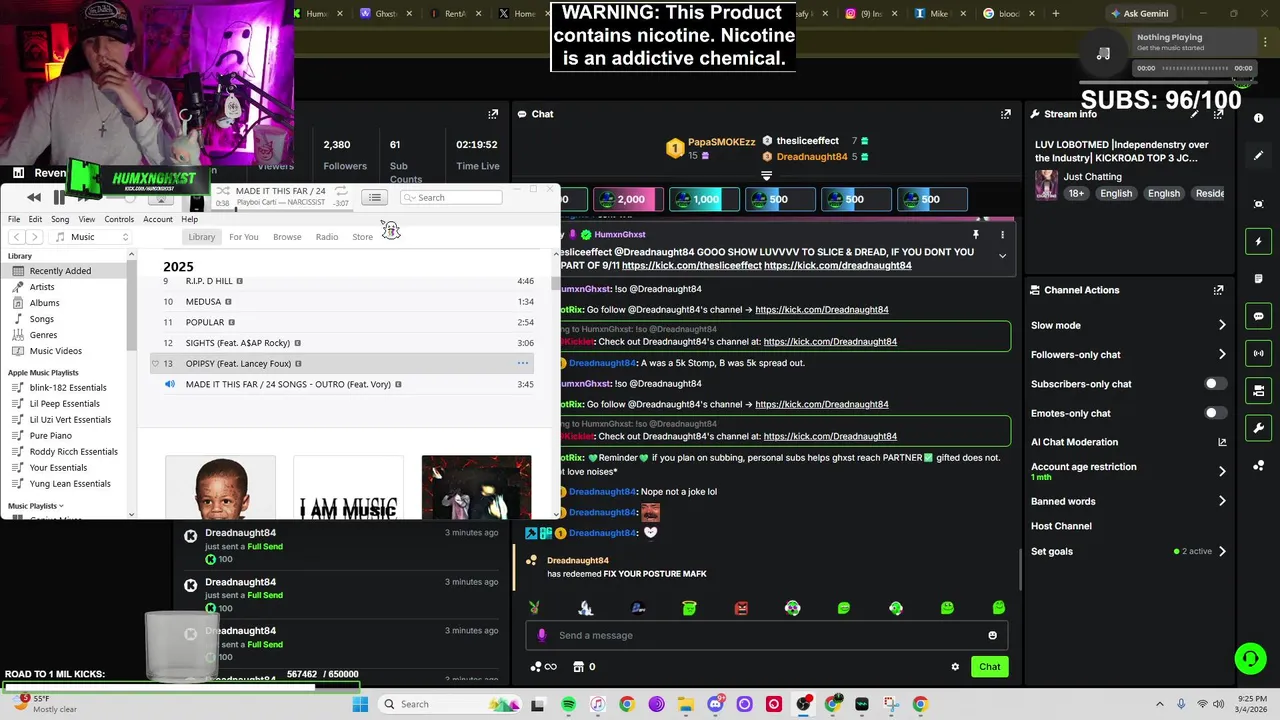Select Albums in the iTunes library sidebar
The width and height of the screenshot is (1280, 720).
click(x=44, y=303)
